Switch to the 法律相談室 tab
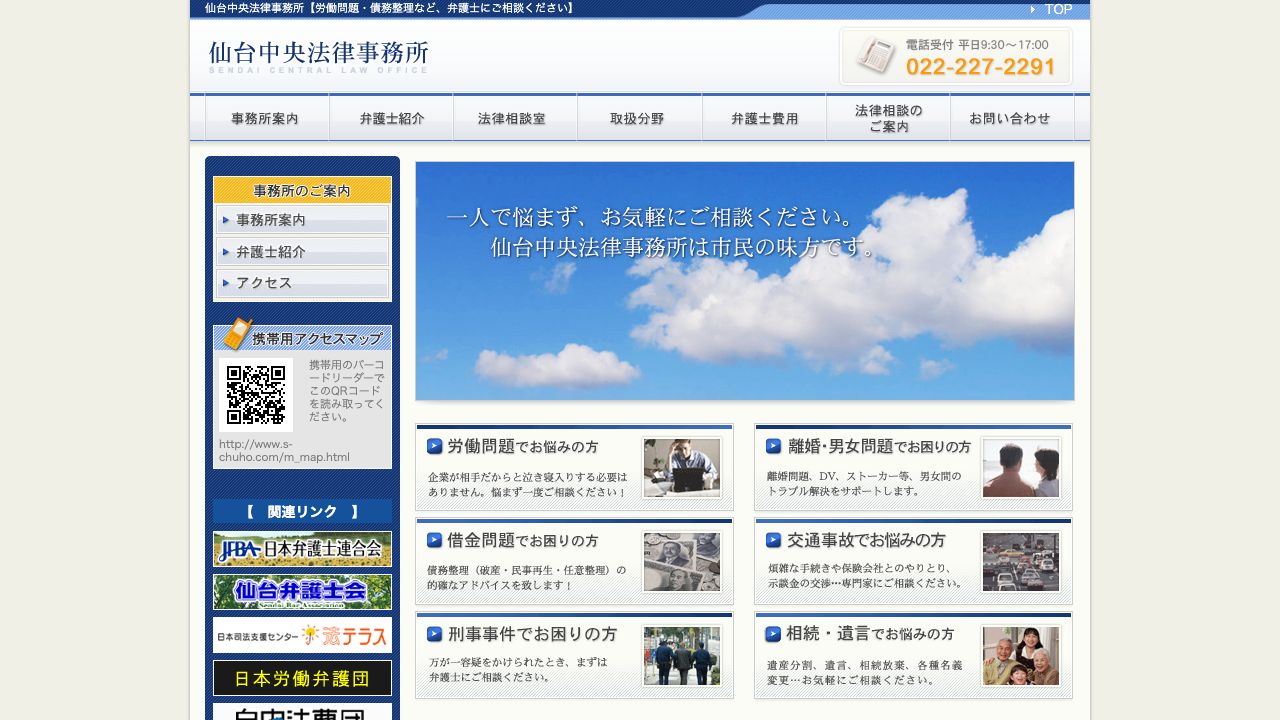 pos(515,117)
